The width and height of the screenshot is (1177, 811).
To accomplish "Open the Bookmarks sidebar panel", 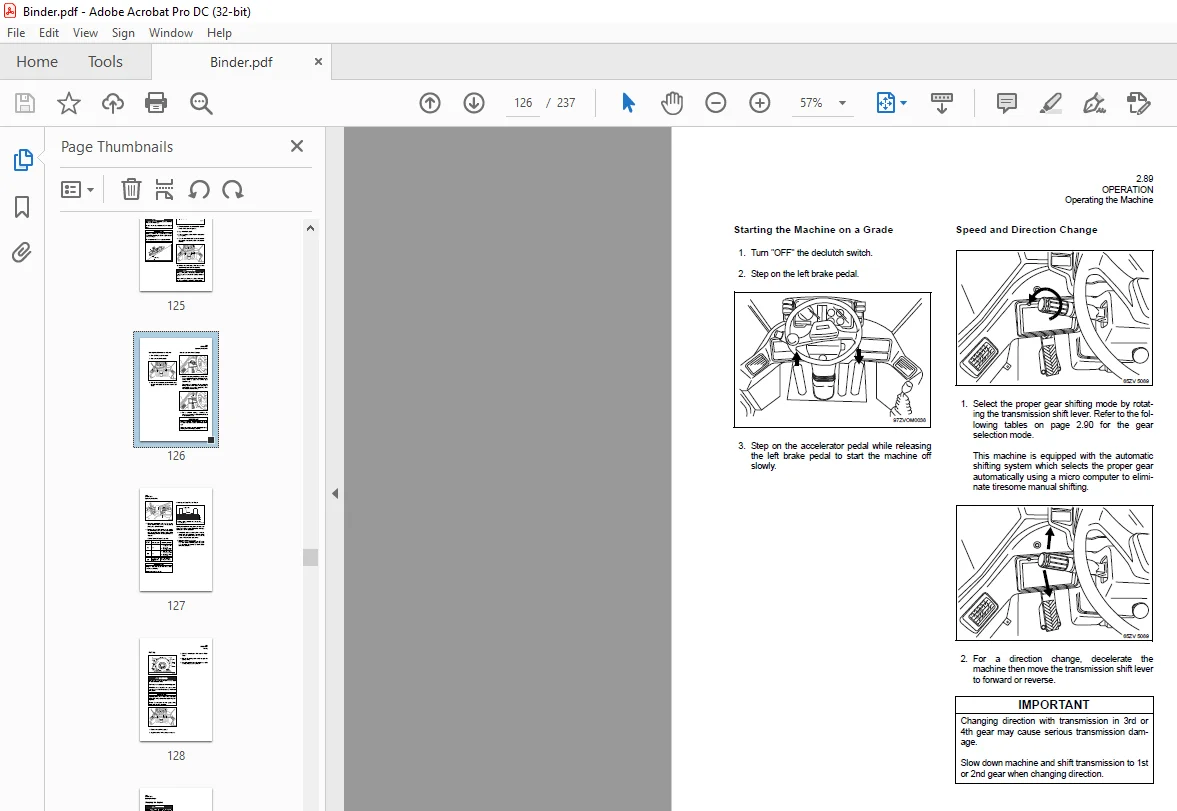I will click(22, 207).
